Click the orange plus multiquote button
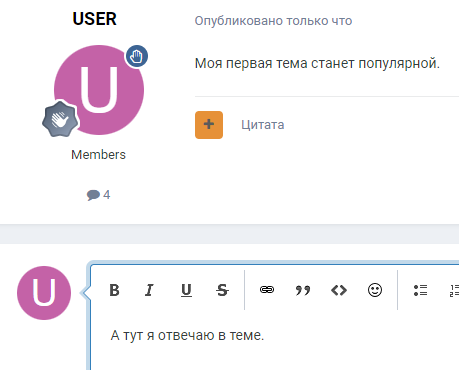Image resolution: width=459 pixels, height=370 pixels. click(209, 125)
